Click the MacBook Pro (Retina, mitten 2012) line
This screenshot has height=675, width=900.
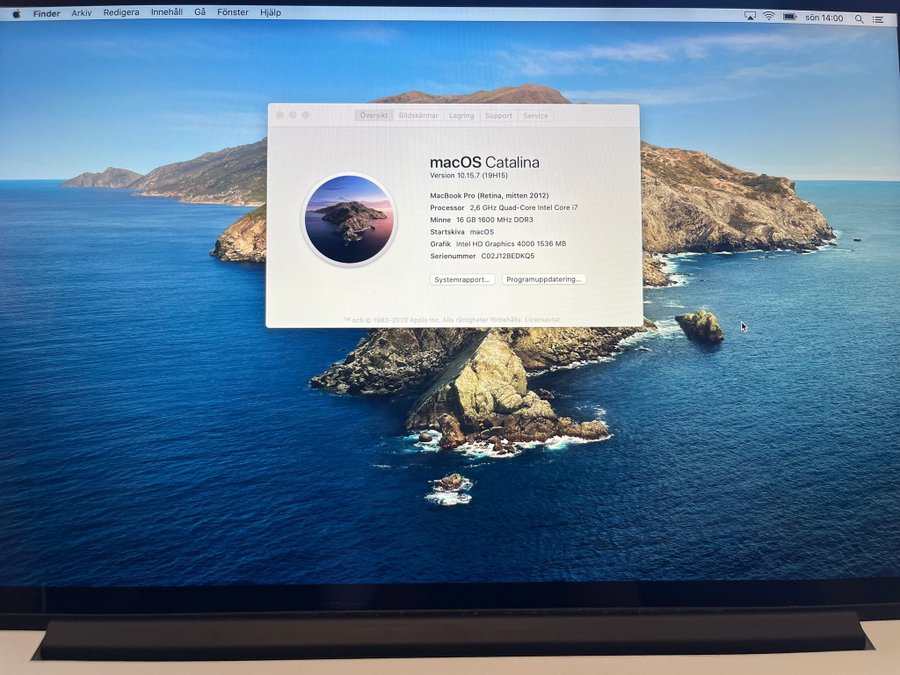pos(489,195)
